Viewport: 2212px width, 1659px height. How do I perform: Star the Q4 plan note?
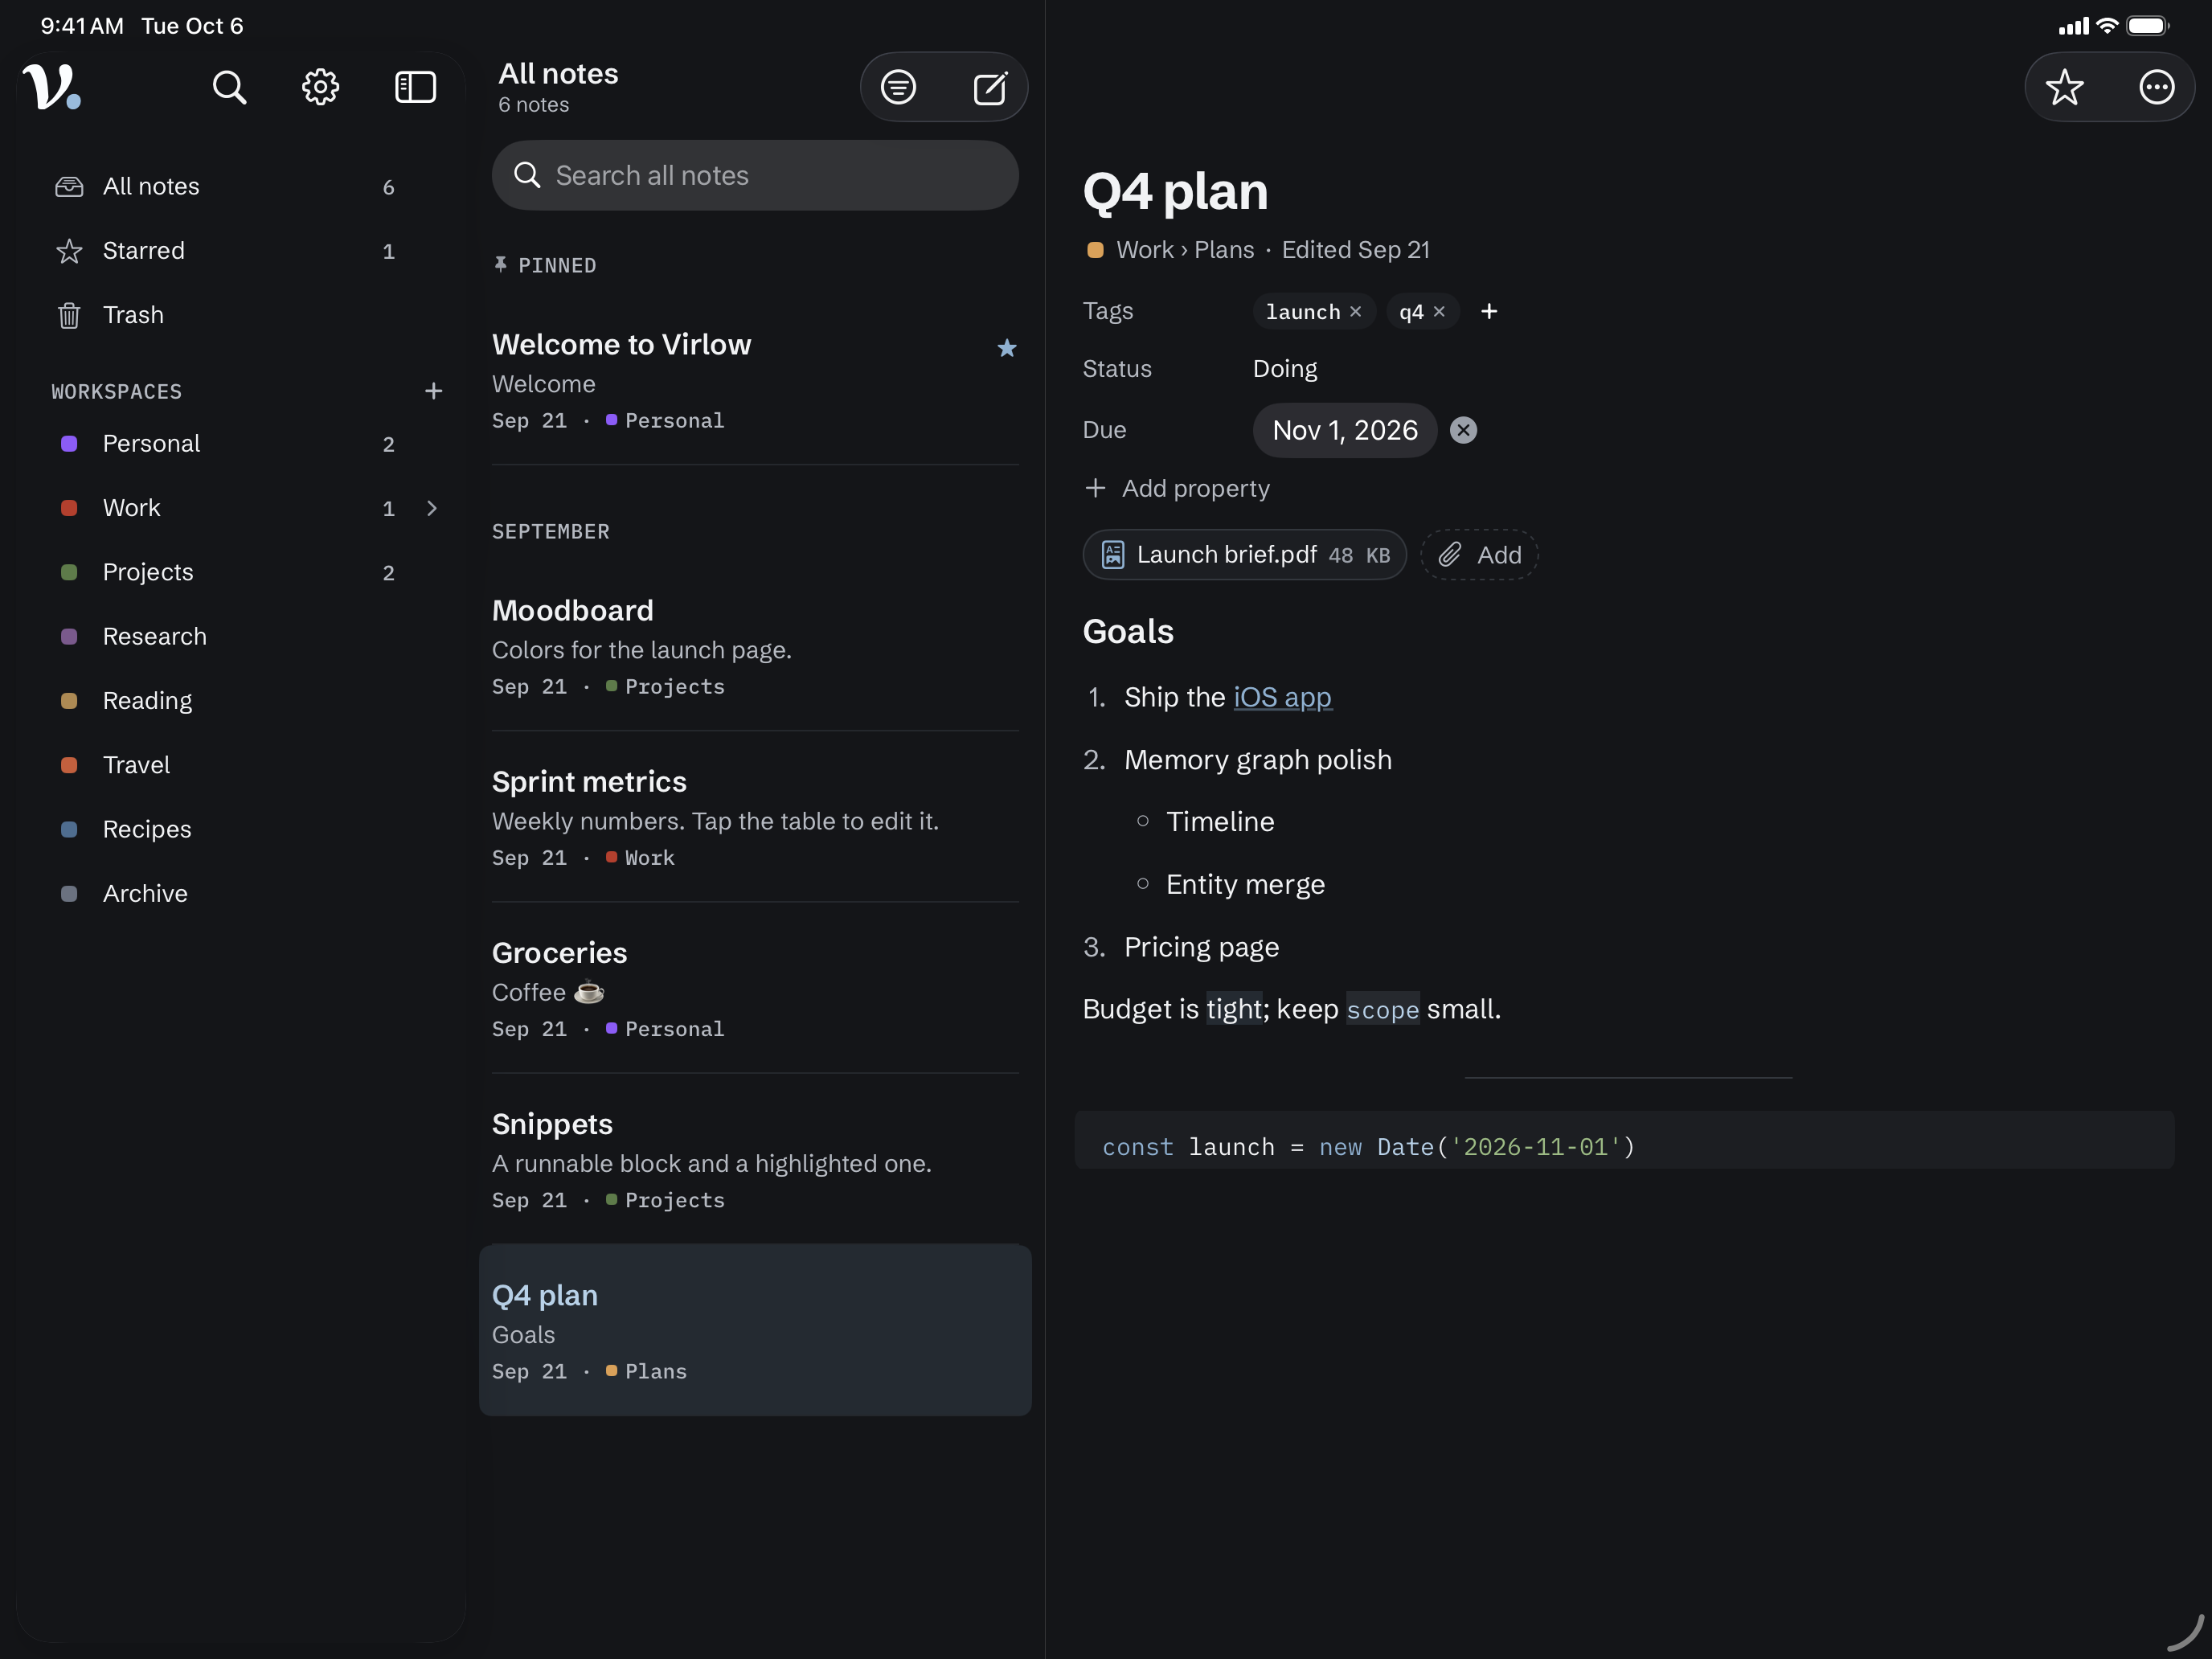2064,87
